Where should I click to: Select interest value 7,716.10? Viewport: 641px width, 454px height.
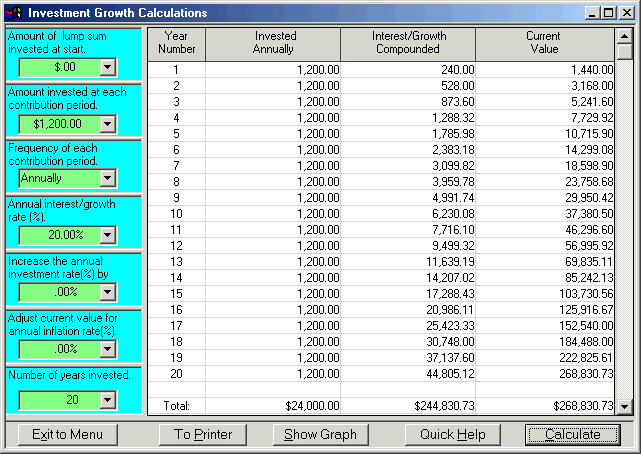[x=408, y=230]
